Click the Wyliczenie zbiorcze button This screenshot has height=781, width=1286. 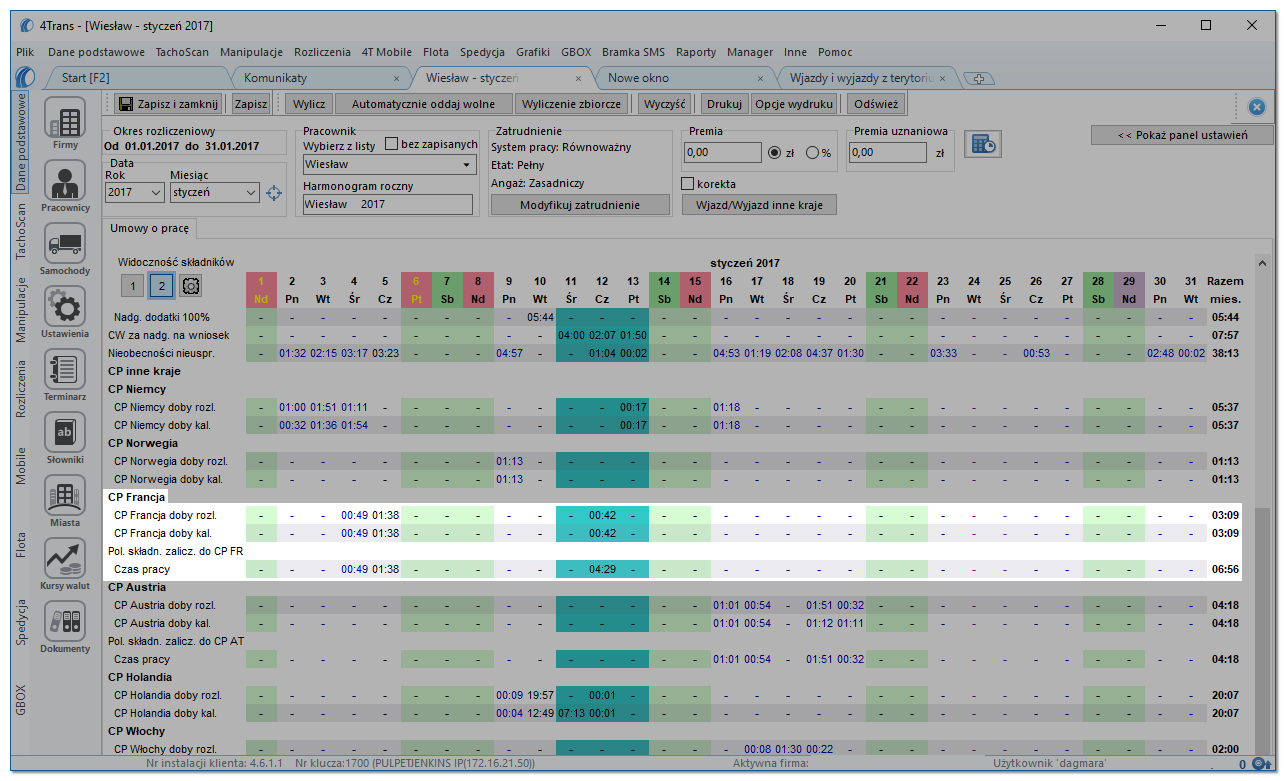(572, 103)
